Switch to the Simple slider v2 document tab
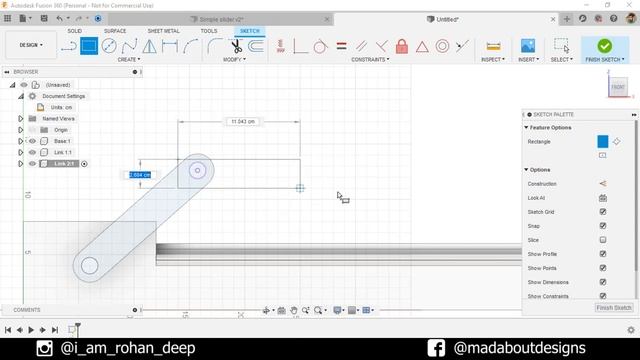 click(221, 19)
